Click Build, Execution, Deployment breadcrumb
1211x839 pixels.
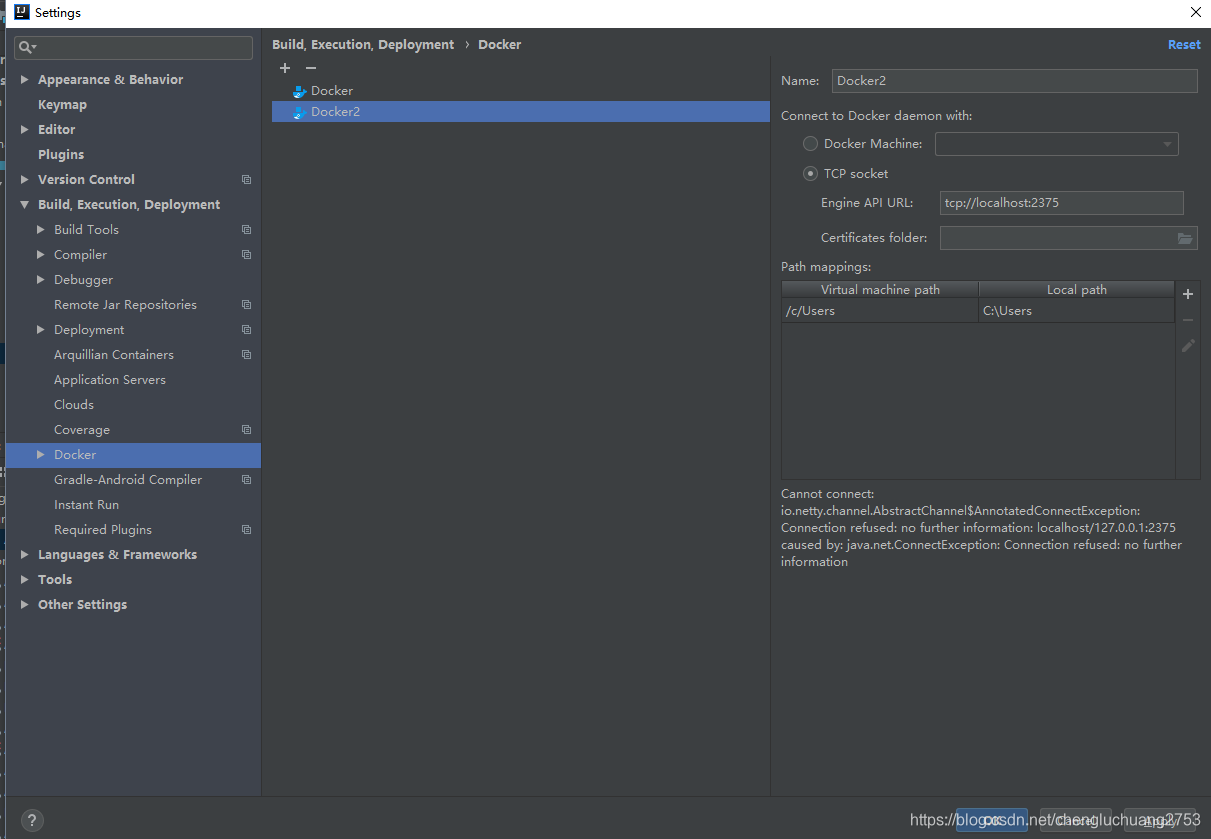pos(363,45)
